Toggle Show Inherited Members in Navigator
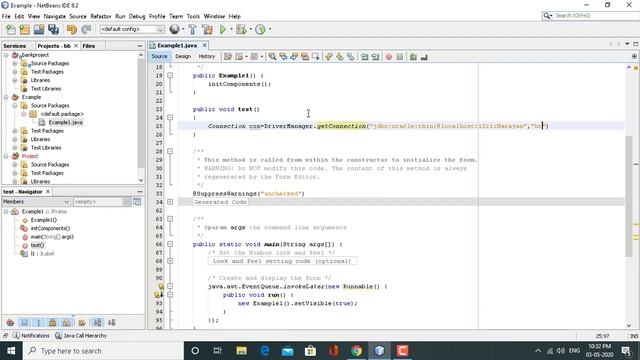 coord(10,322)
